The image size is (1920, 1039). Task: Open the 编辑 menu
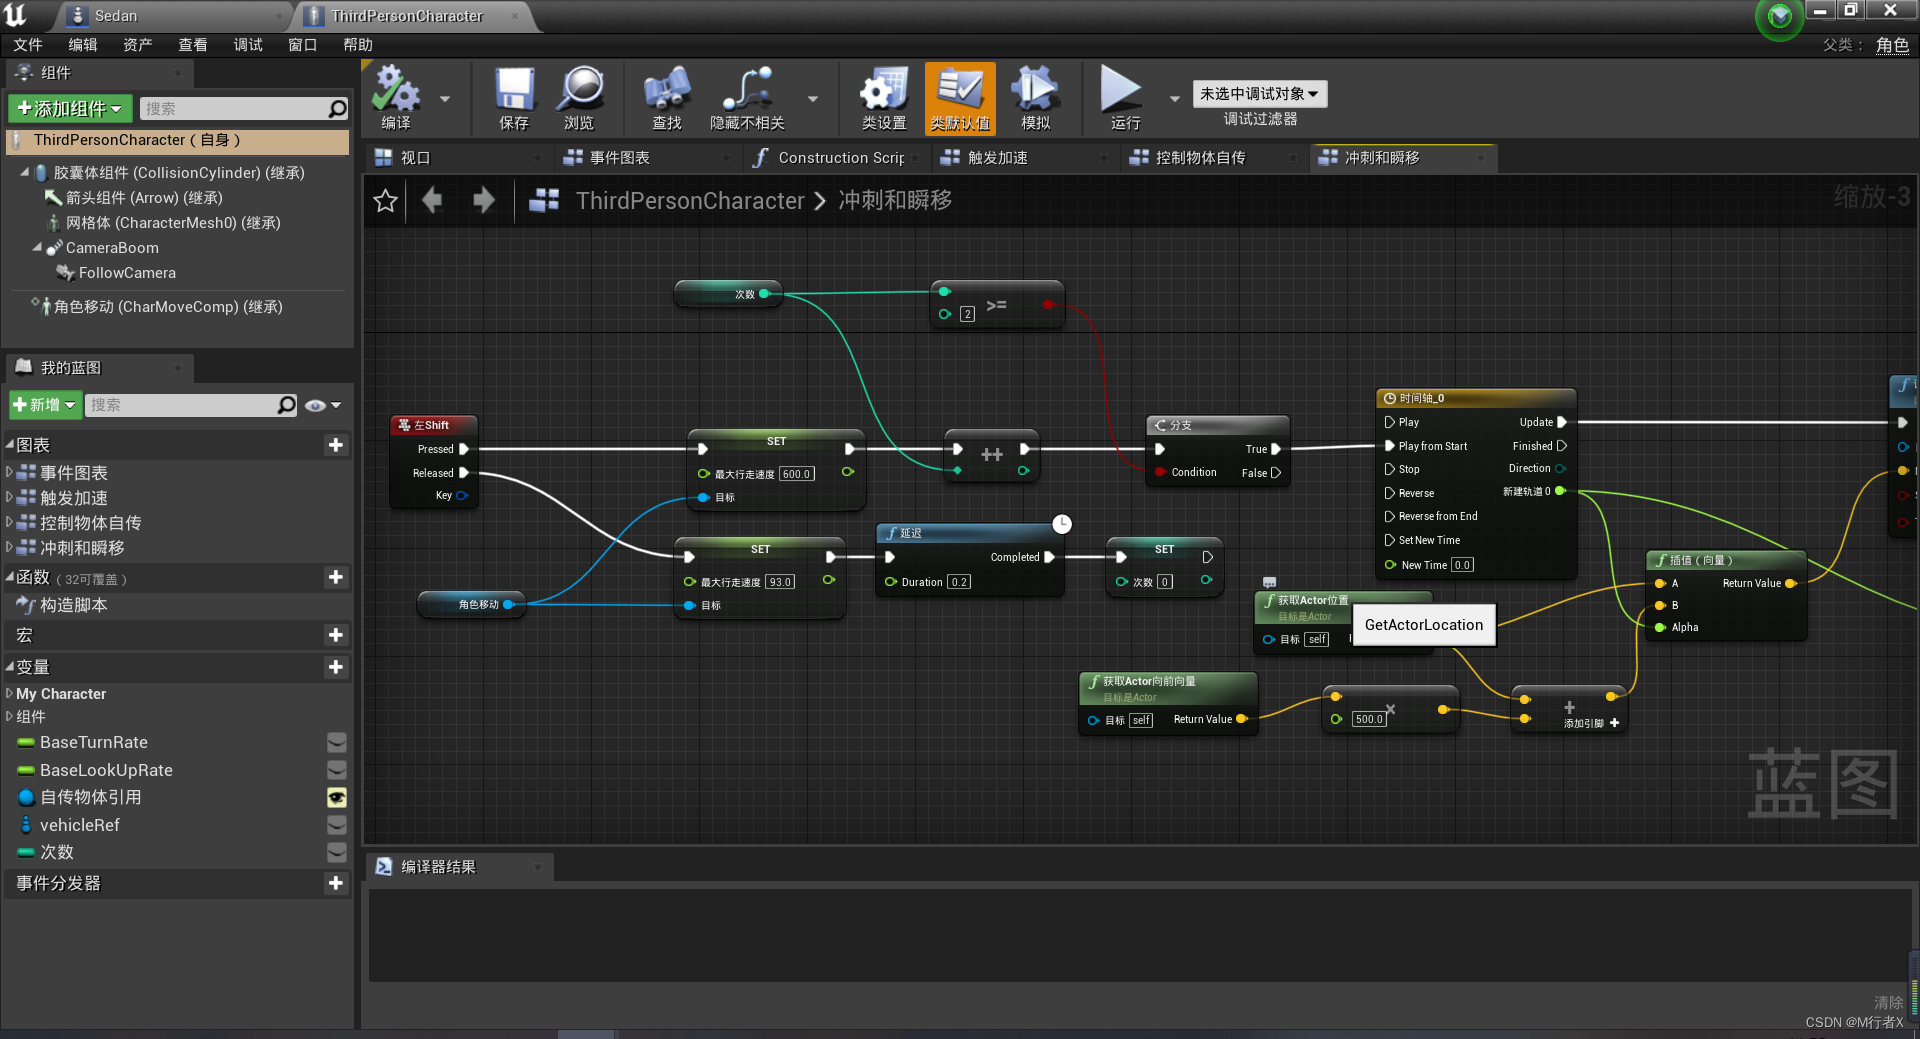point(83,45)
